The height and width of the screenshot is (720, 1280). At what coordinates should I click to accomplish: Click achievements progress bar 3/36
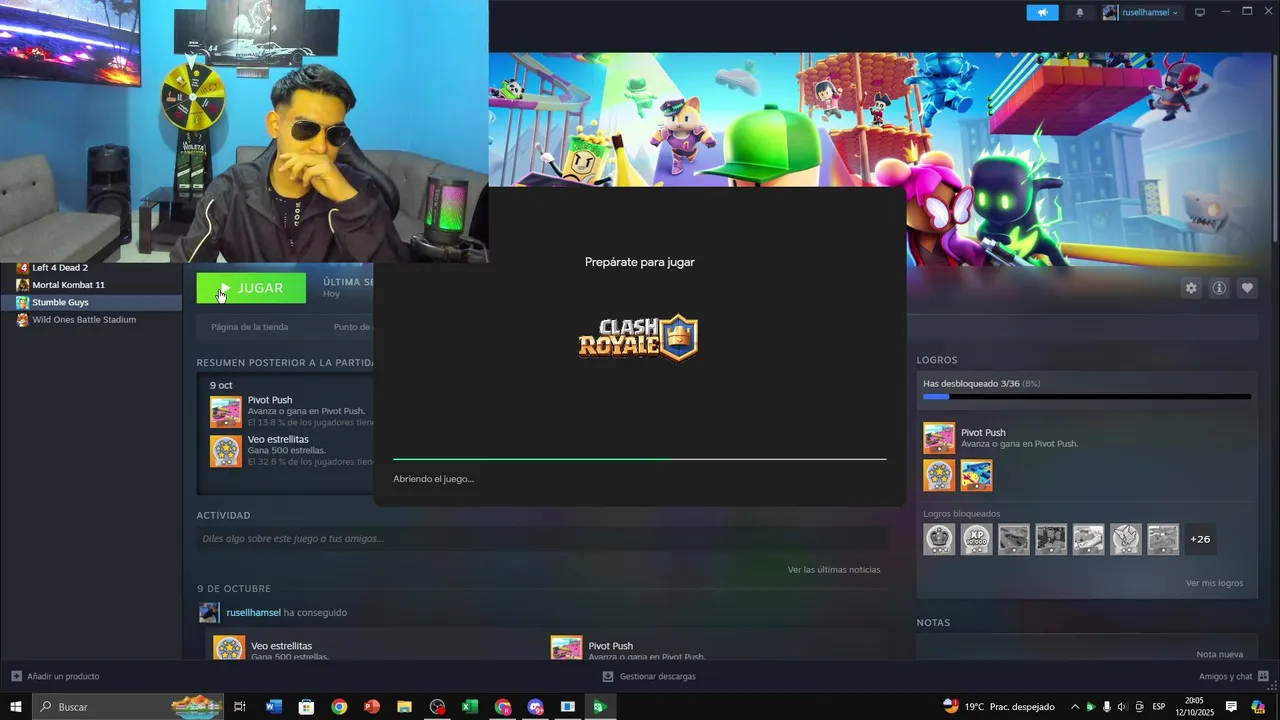click(1087, 397)
